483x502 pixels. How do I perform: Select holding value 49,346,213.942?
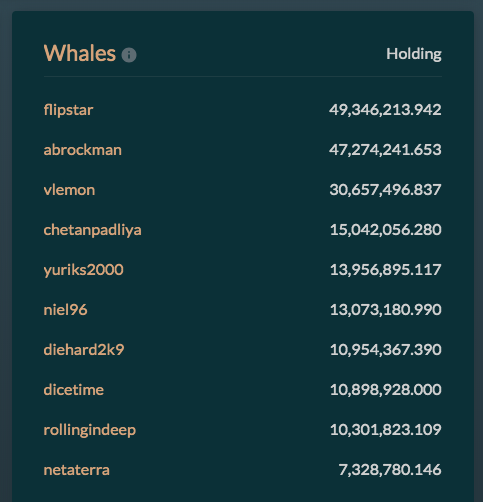(x=385, y=110)
